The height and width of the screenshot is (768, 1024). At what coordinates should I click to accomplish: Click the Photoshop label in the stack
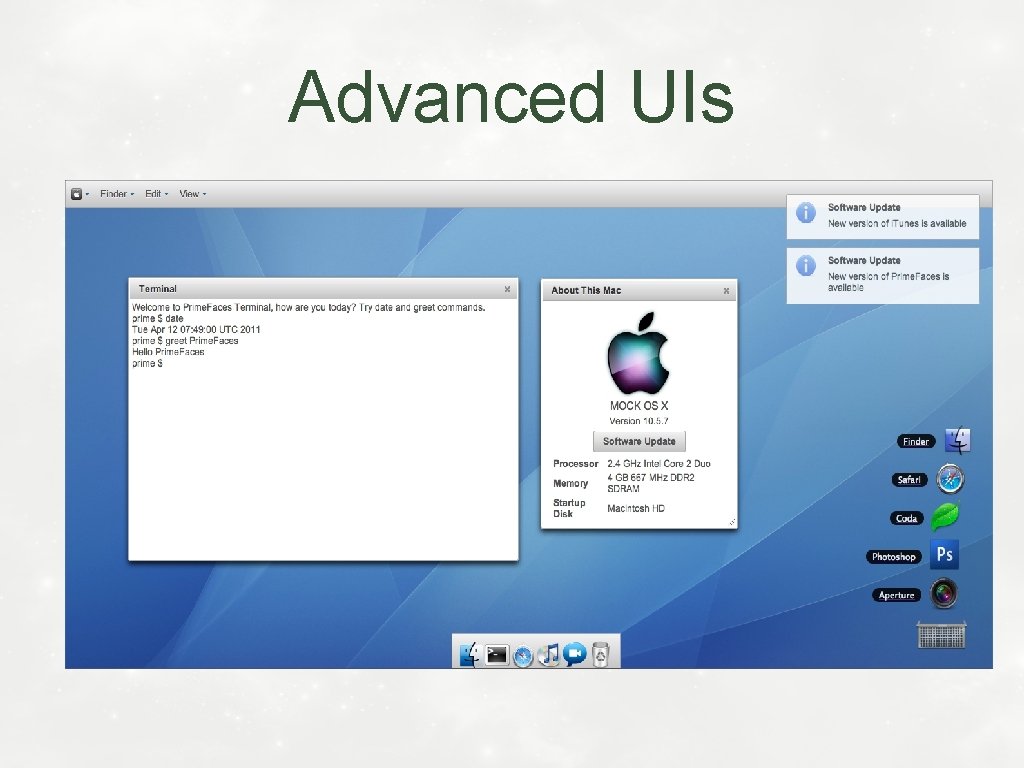click(893, 557)
